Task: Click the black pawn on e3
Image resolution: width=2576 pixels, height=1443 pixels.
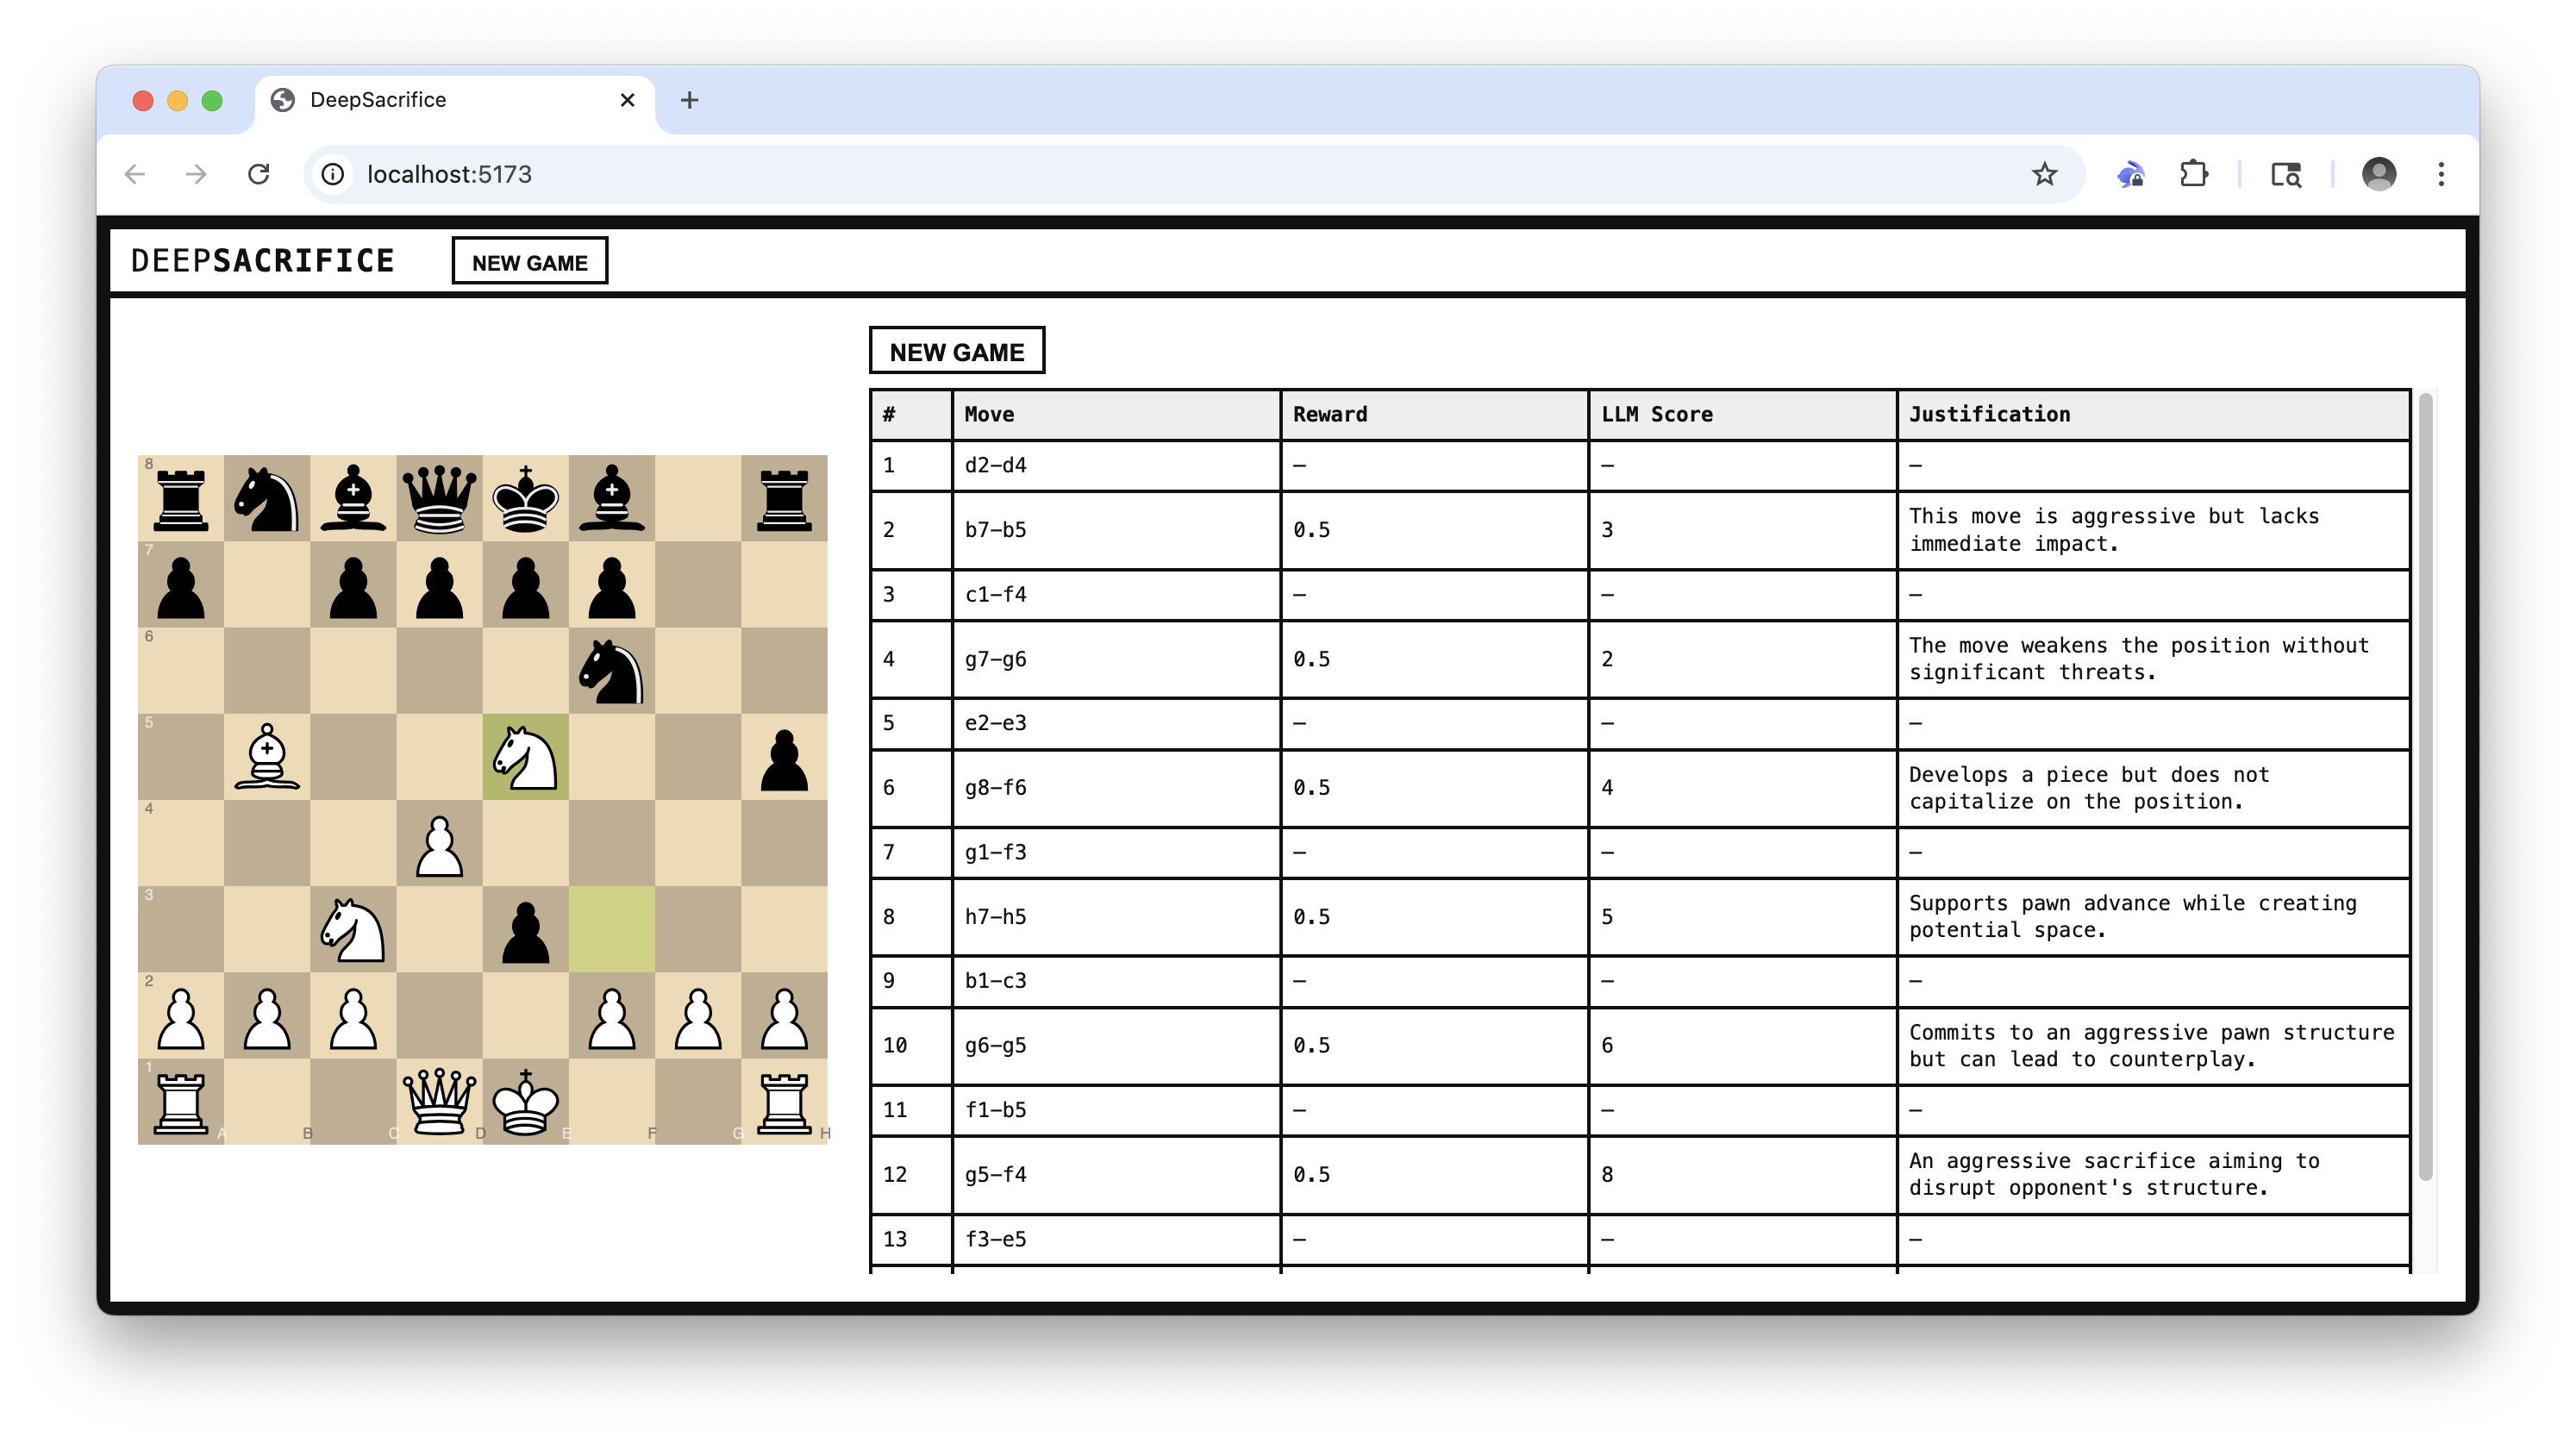Action: pos(525,929)
